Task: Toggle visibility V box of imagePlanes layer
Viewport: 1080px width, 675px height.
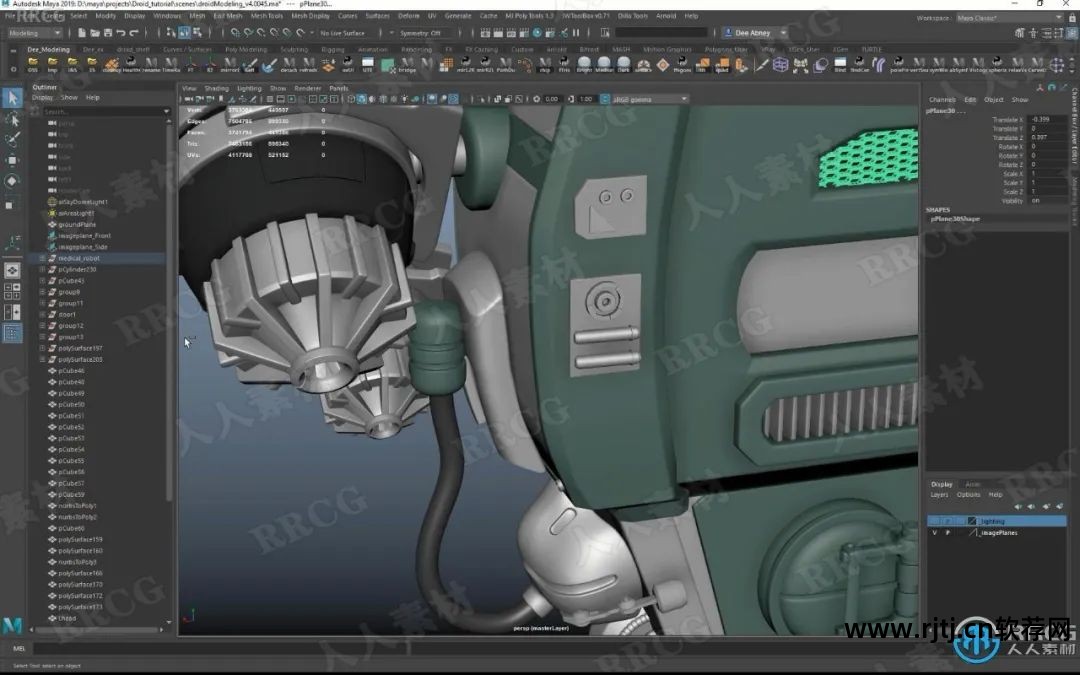Action: [935, 533]
